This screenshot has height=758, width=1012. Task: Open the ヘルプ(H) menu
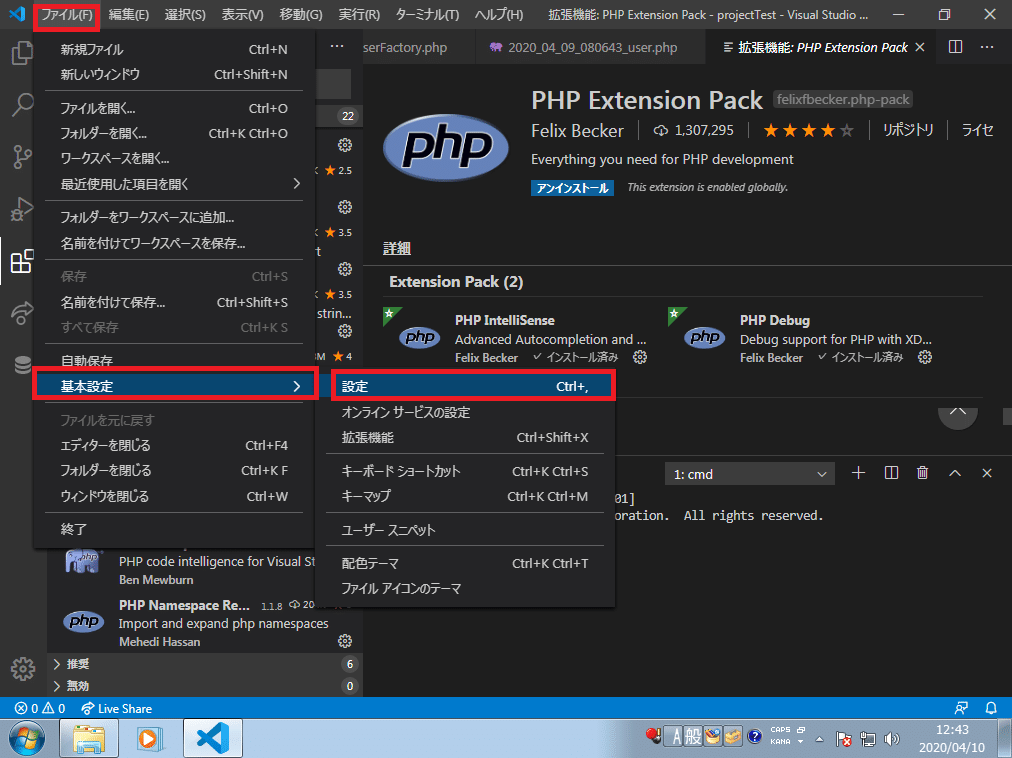pos(499,14)
